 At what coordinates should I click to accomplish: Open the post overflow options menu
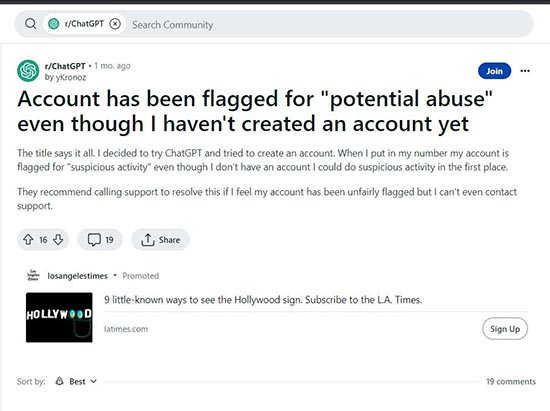pos(525,71)
